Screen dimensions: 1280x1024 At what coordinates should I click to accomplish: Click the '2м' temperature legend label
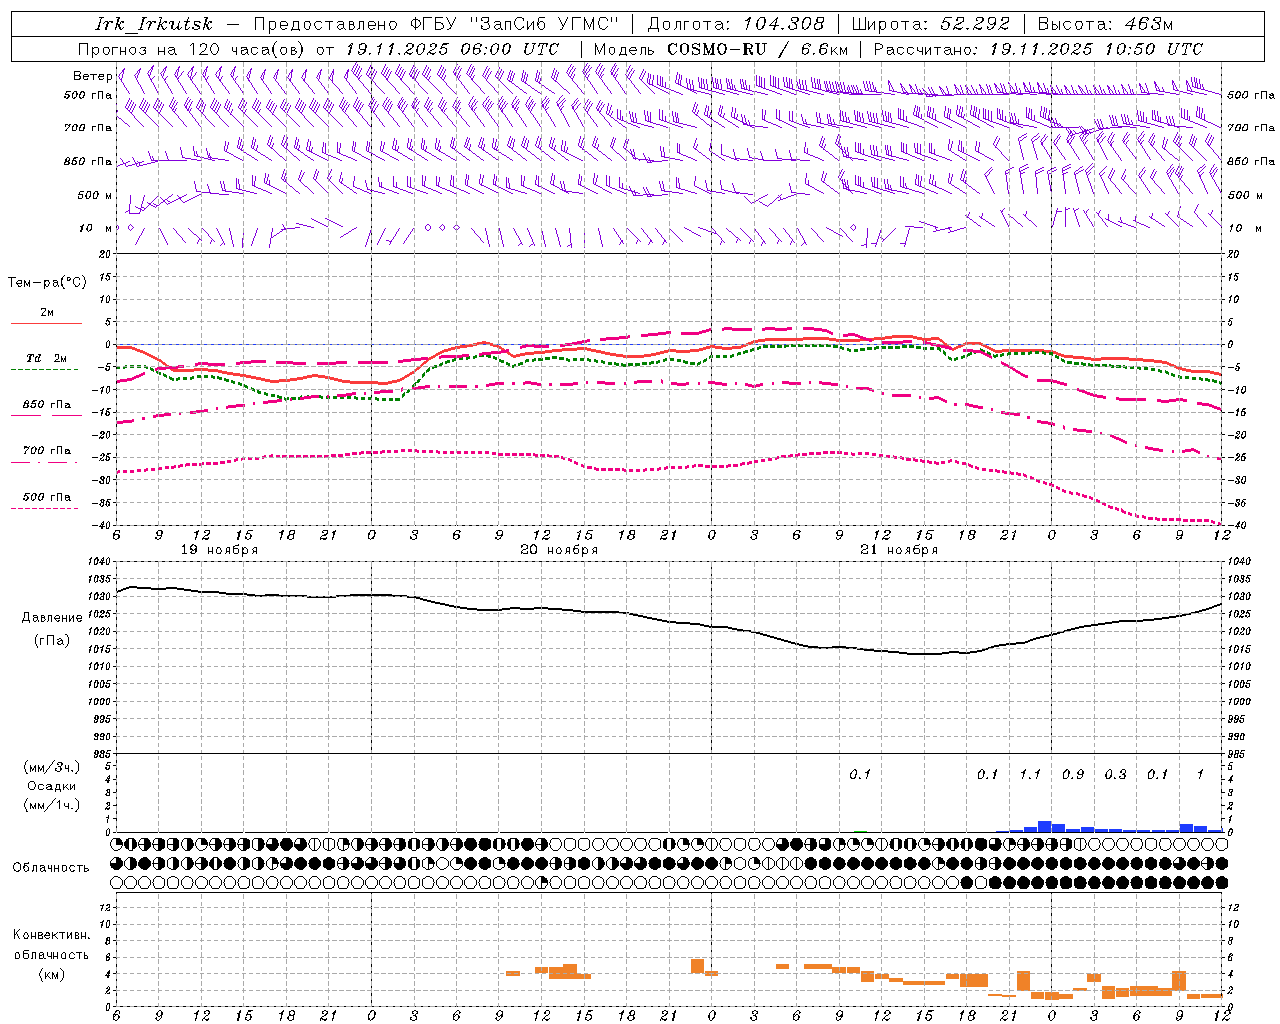point(47,313)
